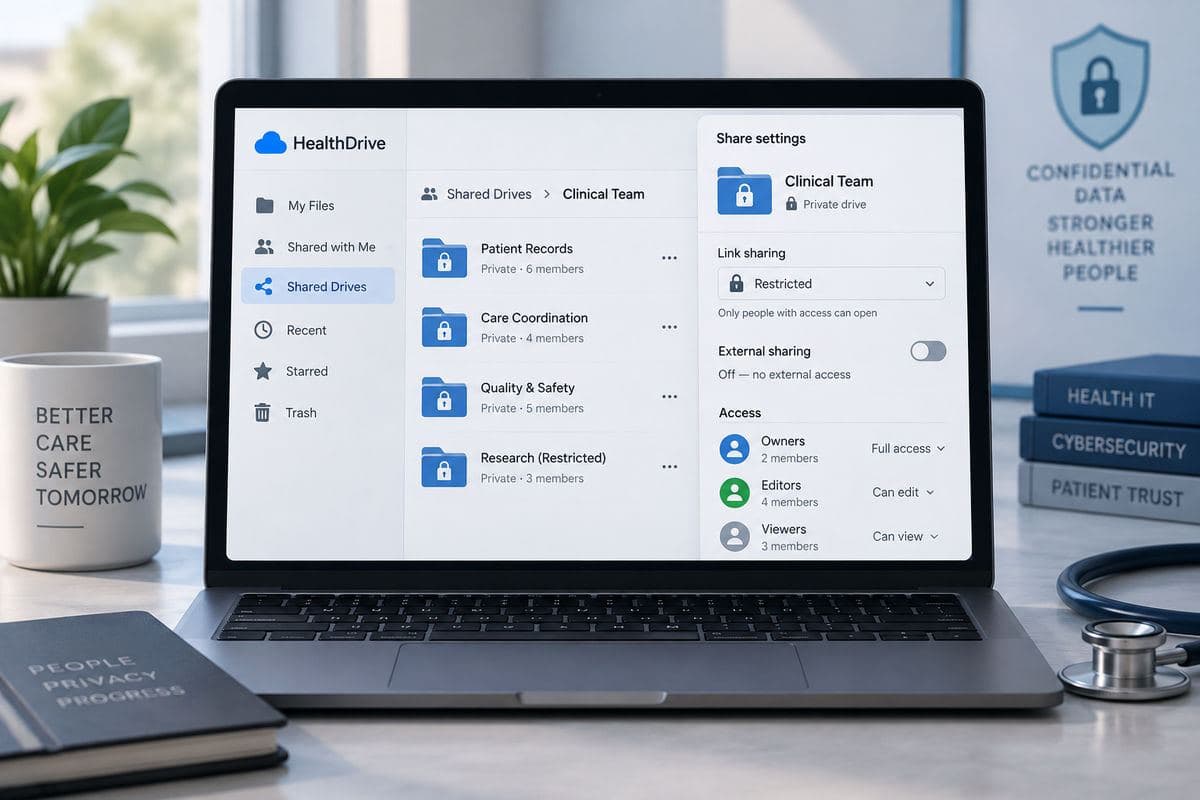The width and height of the screenshot is (1200, 800).
Task: Open the Quality & Safety folder name
Action: [x=528, y=388]
